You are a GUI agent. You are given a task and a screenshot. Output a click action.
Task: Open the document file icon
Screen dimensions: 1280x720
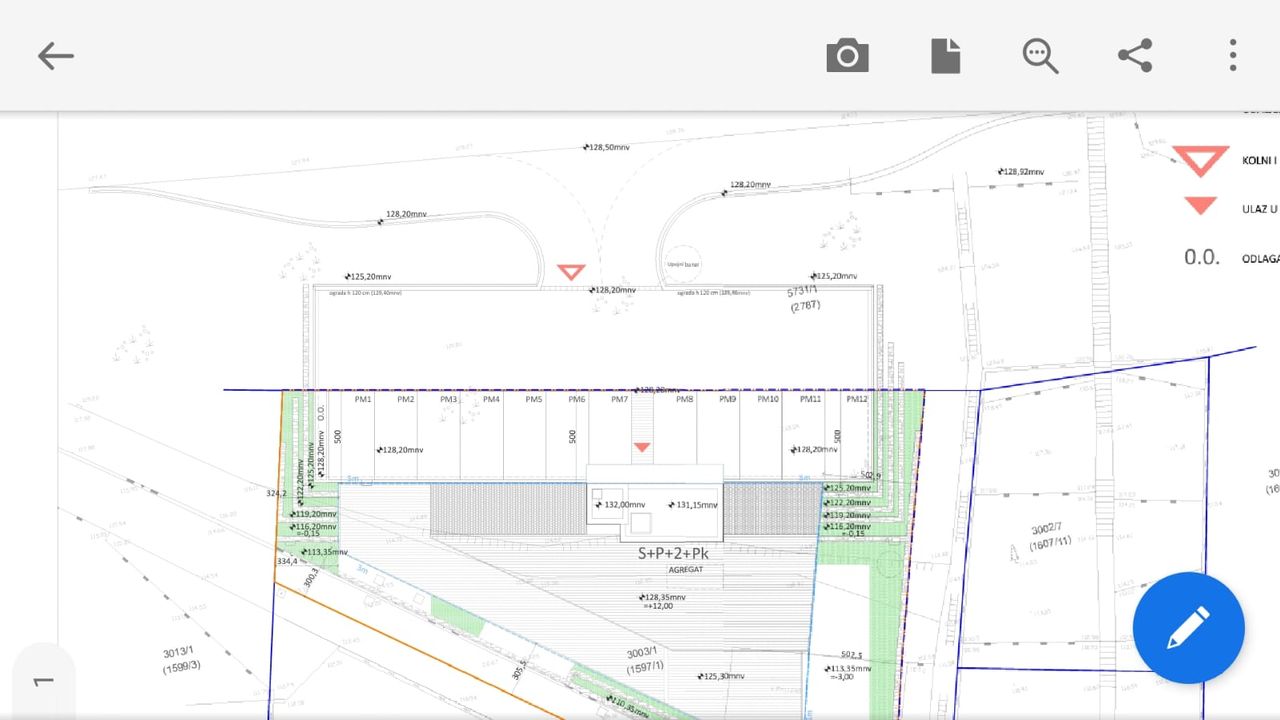click(945, 56)
